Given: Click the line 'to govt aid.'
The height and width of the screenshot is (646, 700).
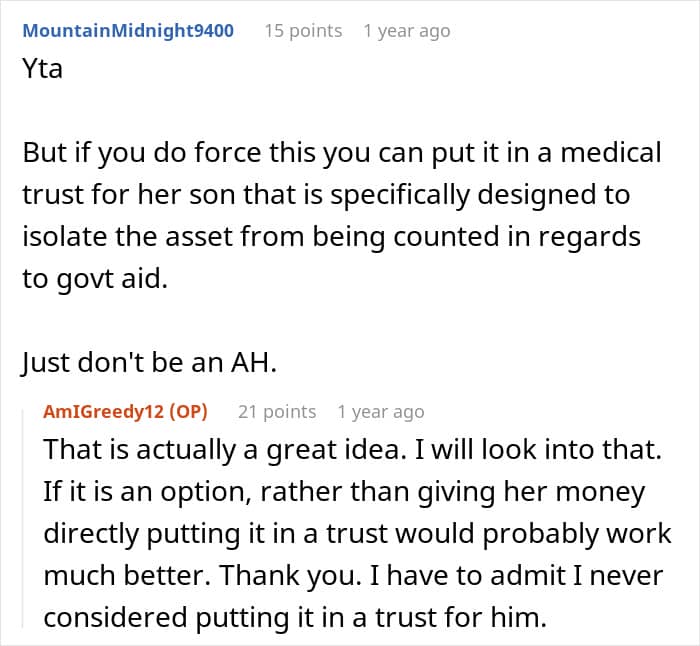Looking at the screenshot, I should (95, 279).
